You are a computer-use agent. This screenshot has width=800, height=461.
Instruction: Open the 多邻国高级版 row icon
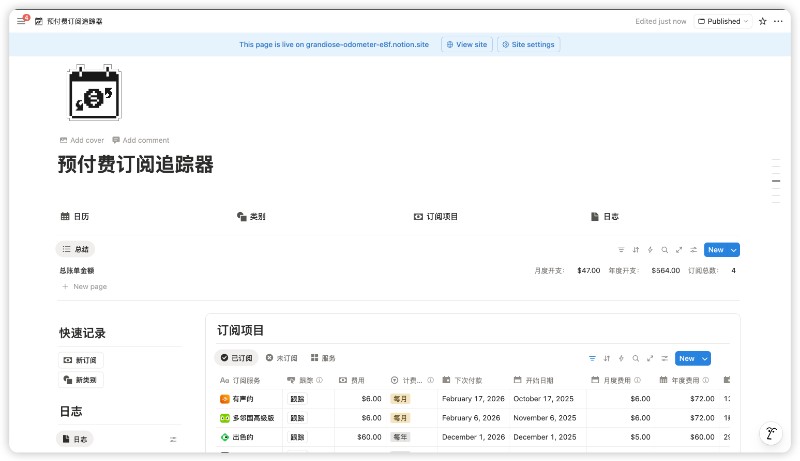coord(224,418)
